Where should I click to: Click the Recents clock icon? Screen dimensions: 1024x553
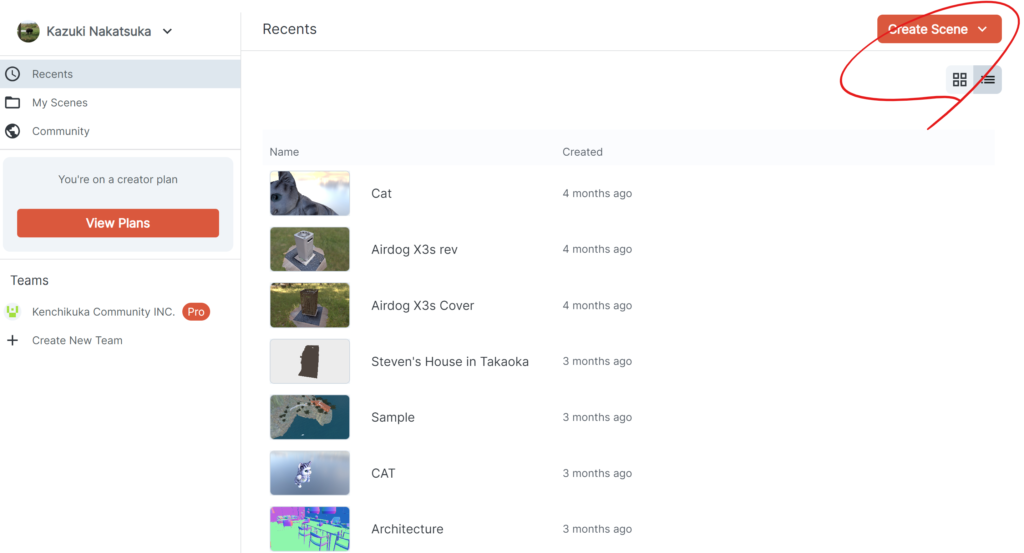pos(12,74)
